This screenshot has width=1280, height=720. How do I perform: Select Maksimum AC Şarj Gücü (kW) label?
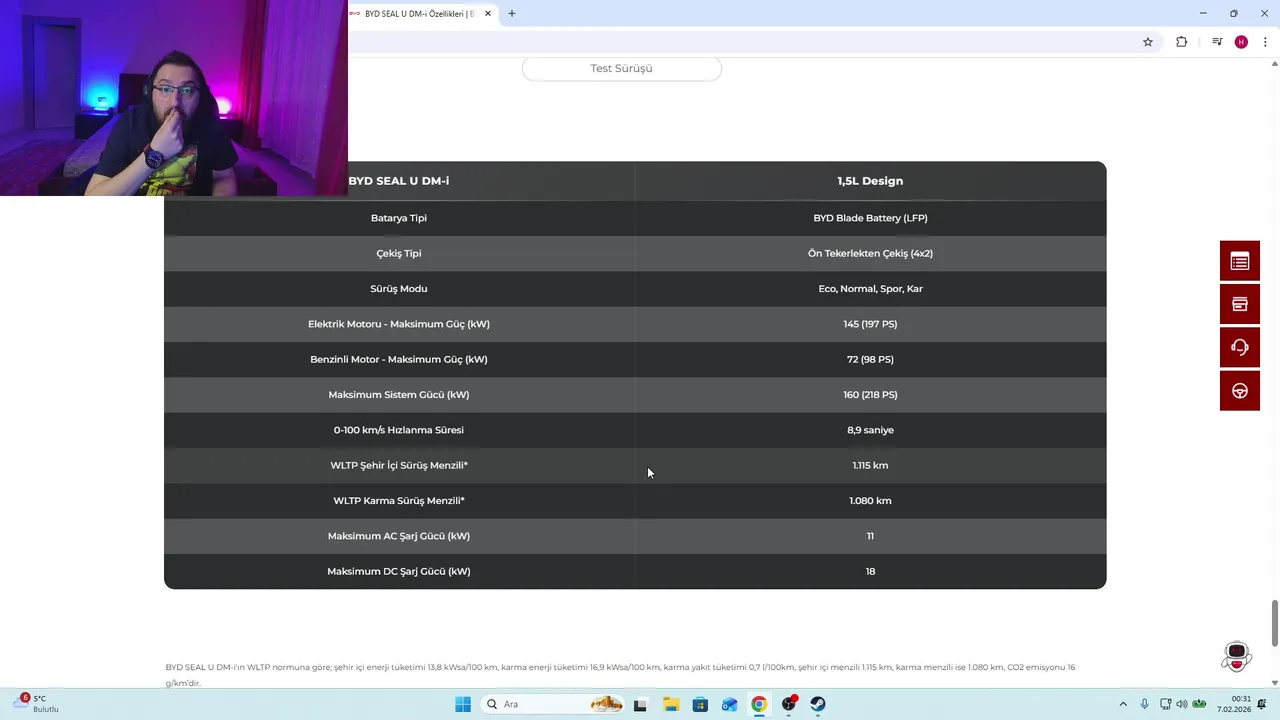tap(399, 536)
